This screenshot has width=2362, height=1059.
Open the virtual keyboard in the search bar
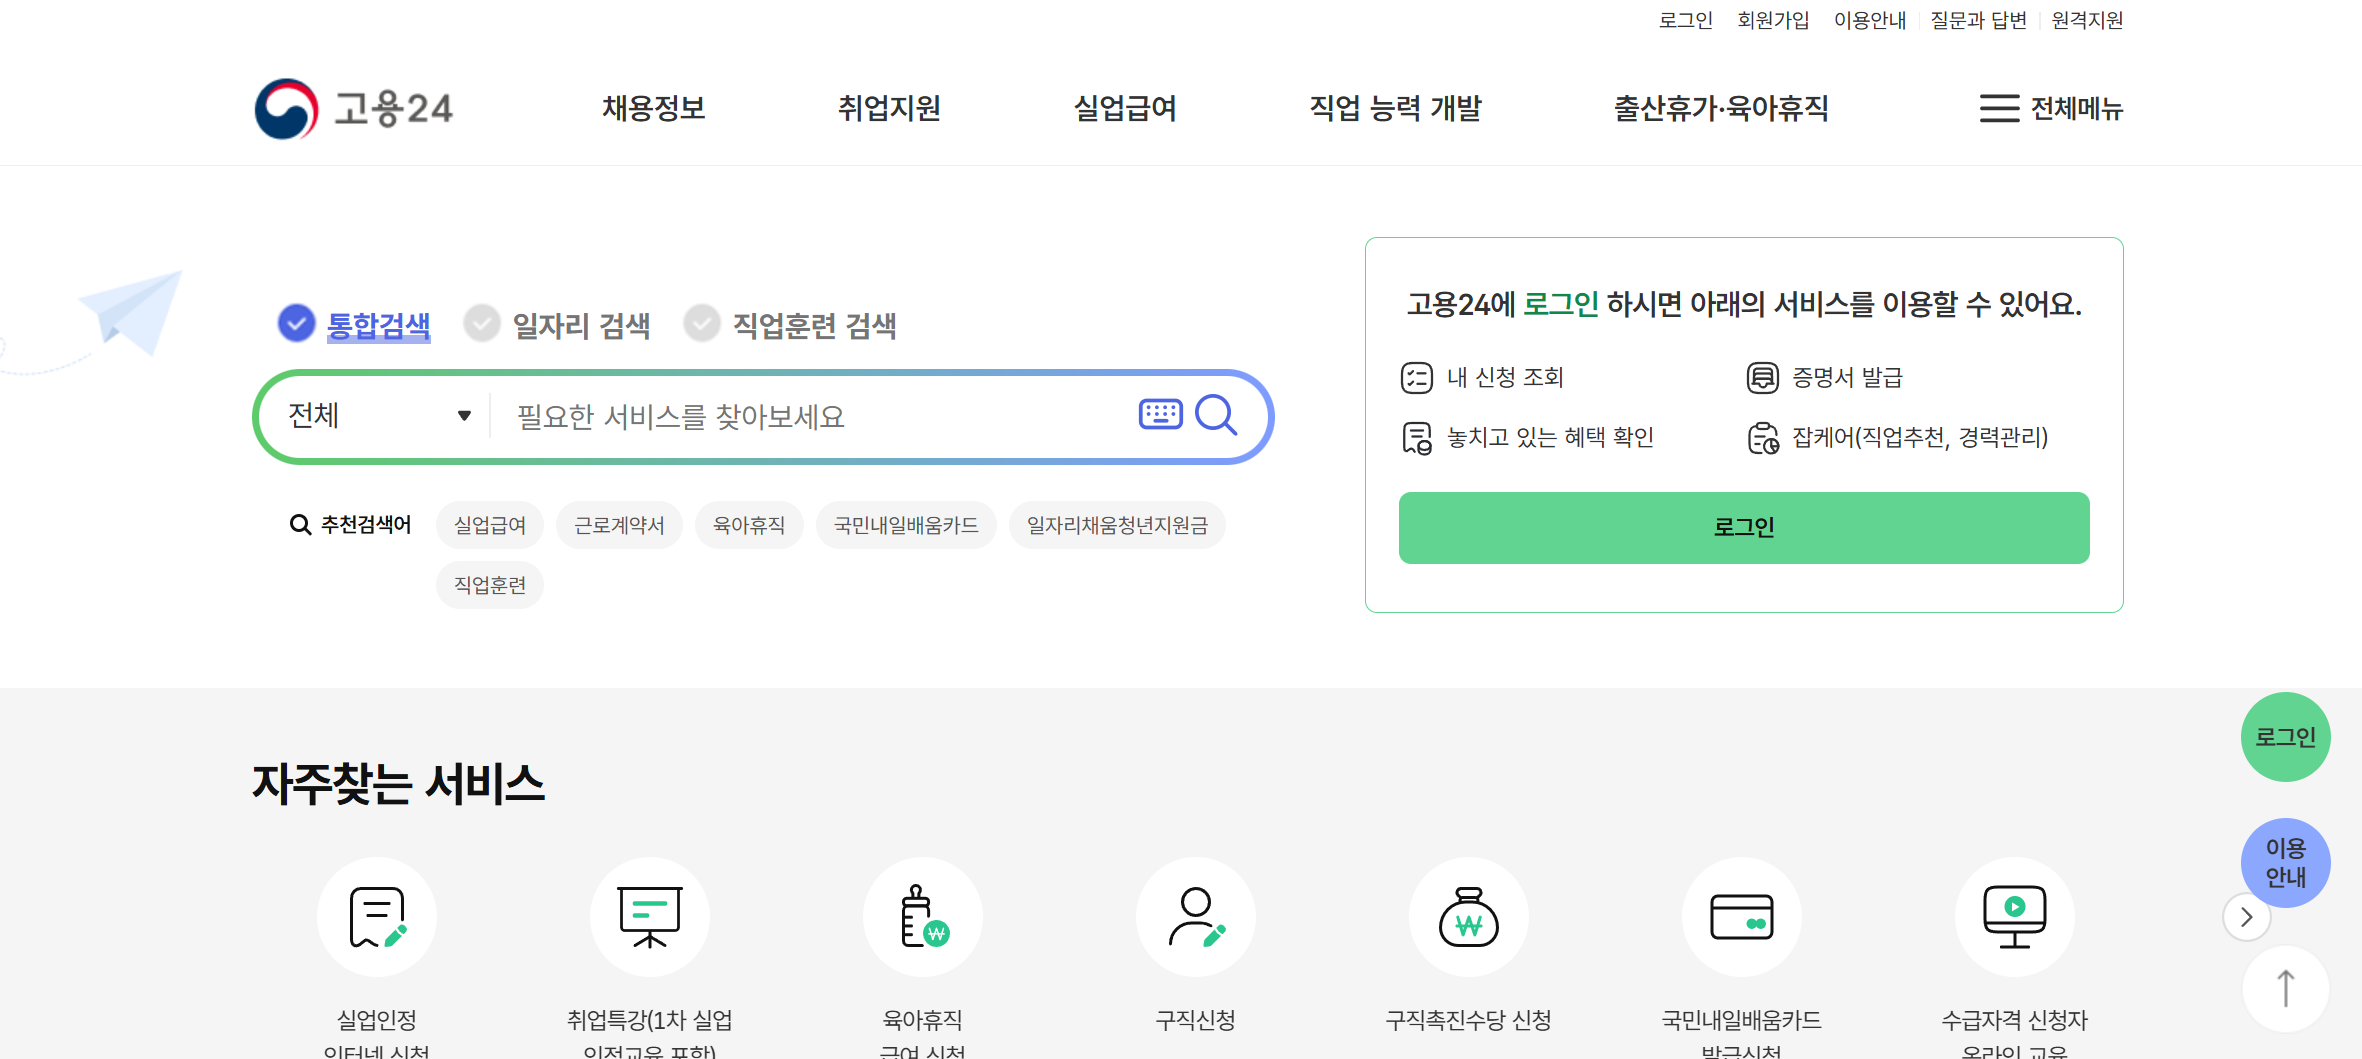pyautogui.click(x=1159, y=415)
